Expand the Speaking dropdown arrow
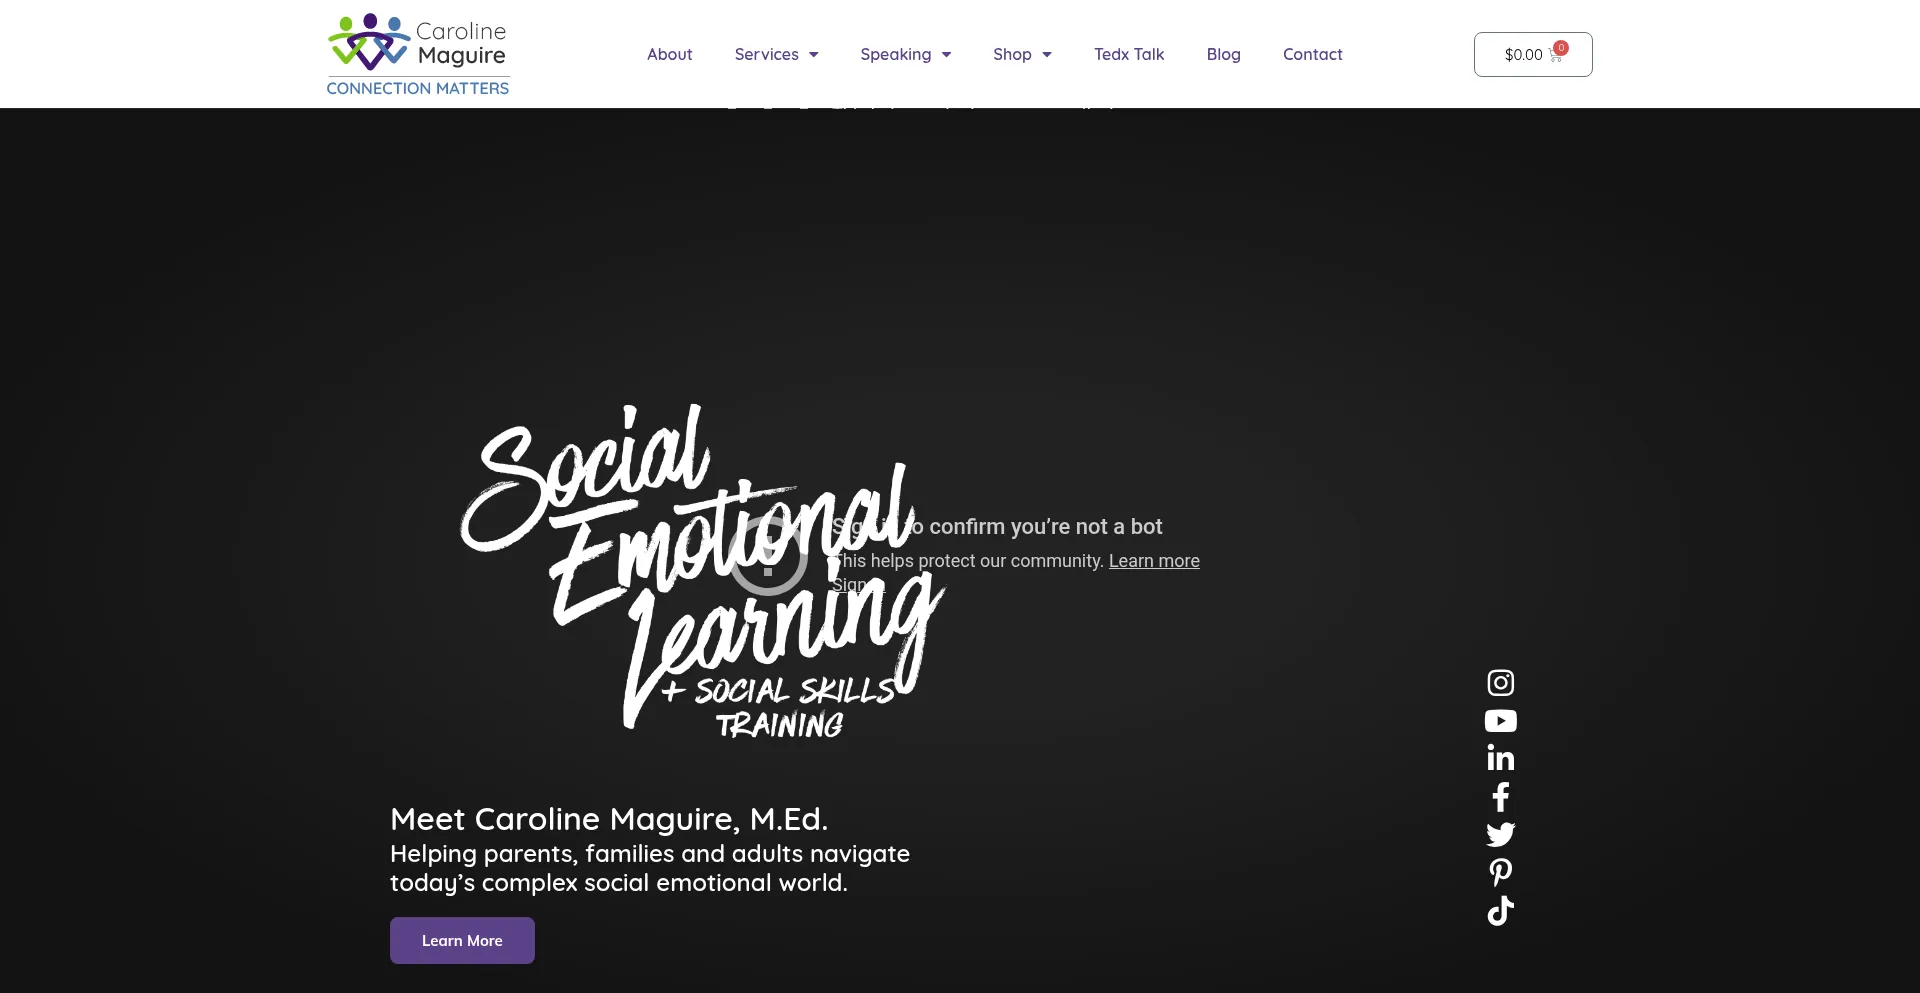This screenshot has height=993, width=1920. click(x=946, y=55)
